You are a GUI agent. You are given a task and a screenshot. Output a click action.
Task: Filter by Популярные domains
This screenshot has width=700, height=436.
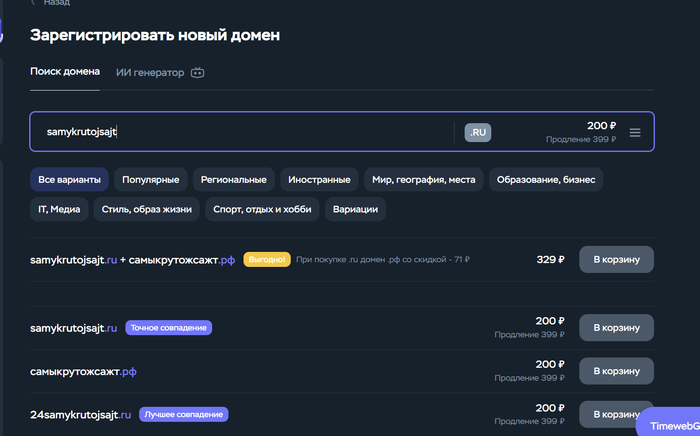click(150, 179)
